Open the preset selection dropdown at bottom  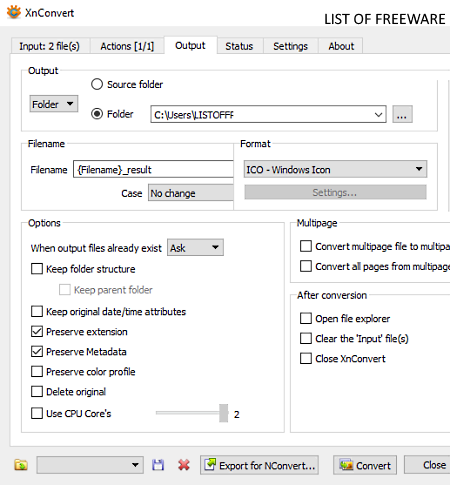90,465
